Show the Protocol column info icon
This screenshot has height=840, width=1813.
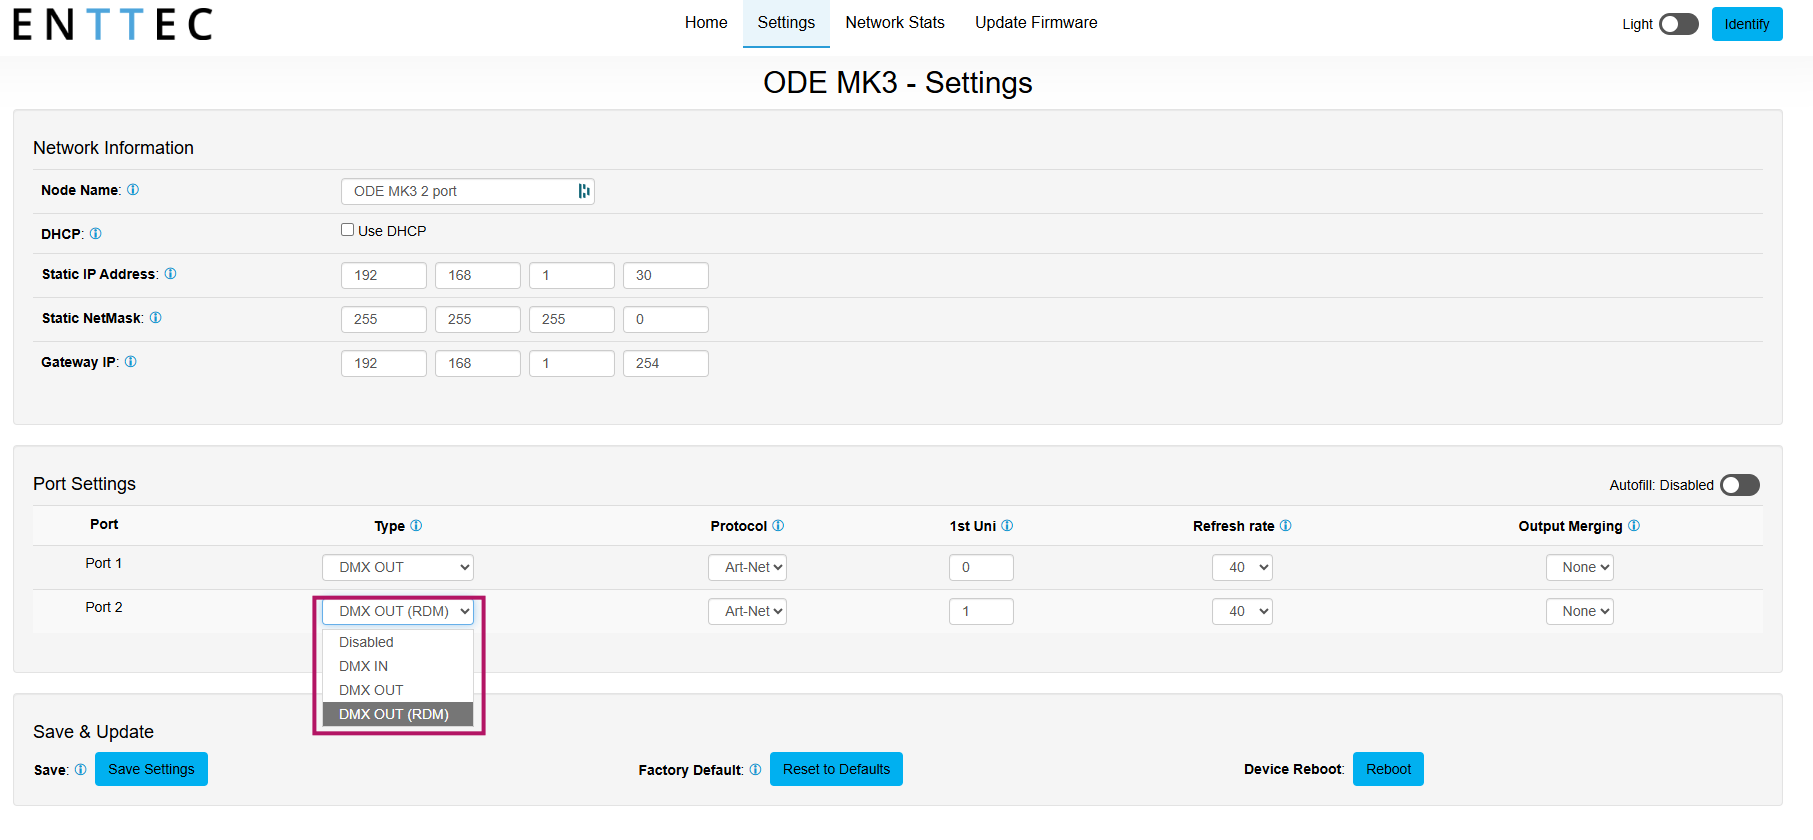click(778, 526)
